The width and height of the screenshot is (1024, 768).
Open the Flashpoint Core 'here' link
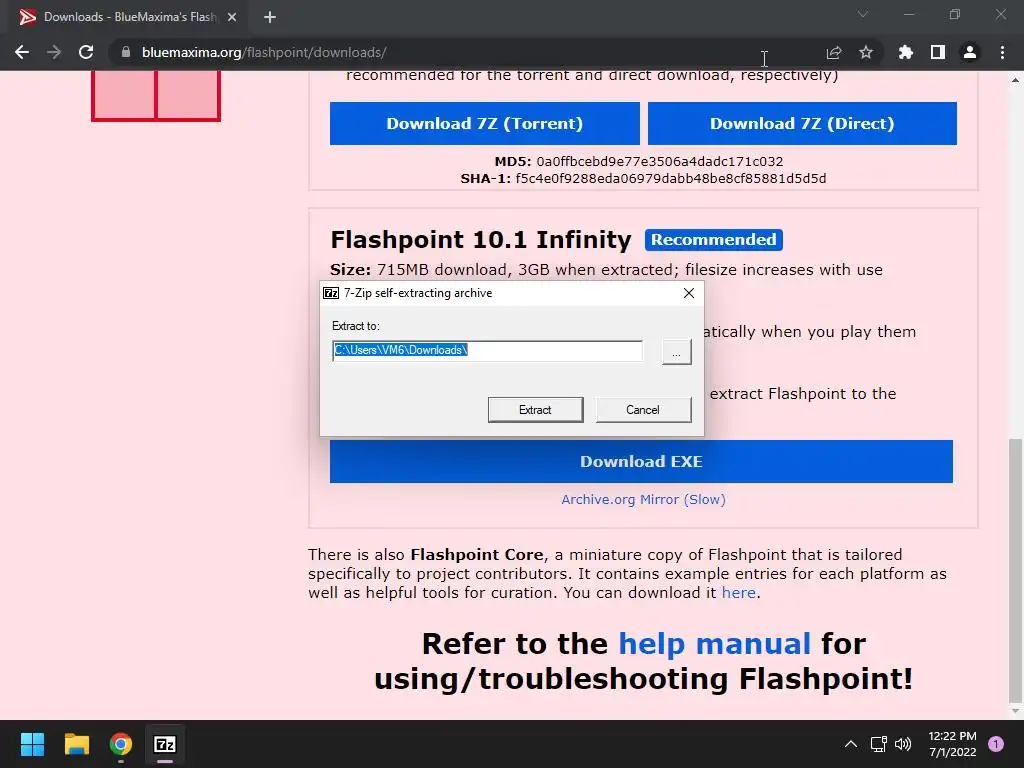(739, 593)
